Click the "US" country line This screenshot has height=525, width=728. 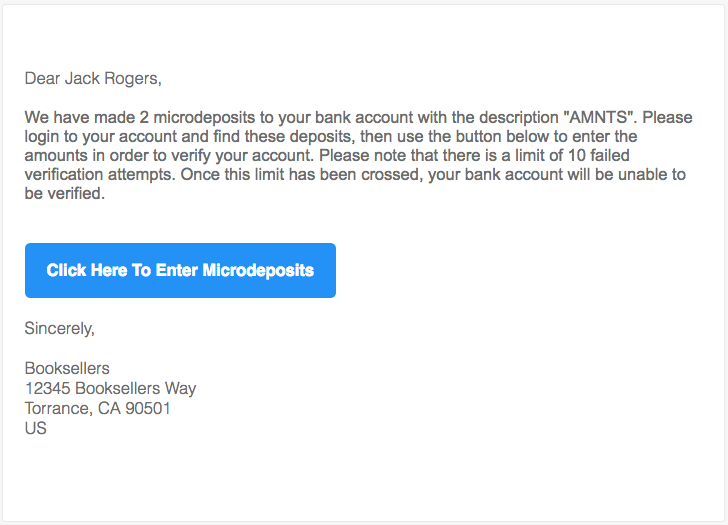point(36,428)
